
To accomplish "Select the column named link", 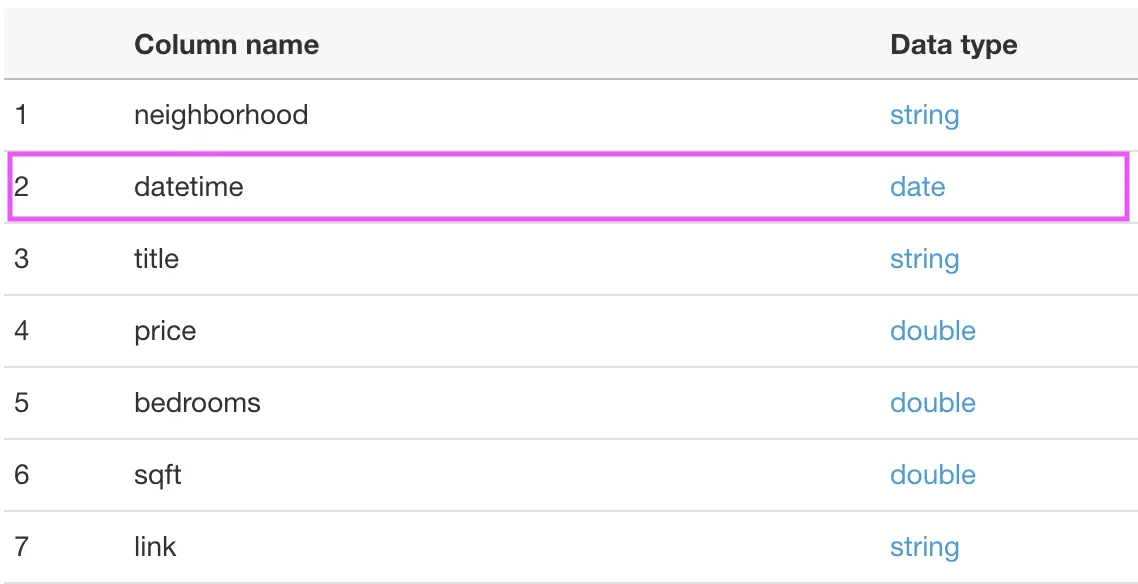I will click(155, 546).
